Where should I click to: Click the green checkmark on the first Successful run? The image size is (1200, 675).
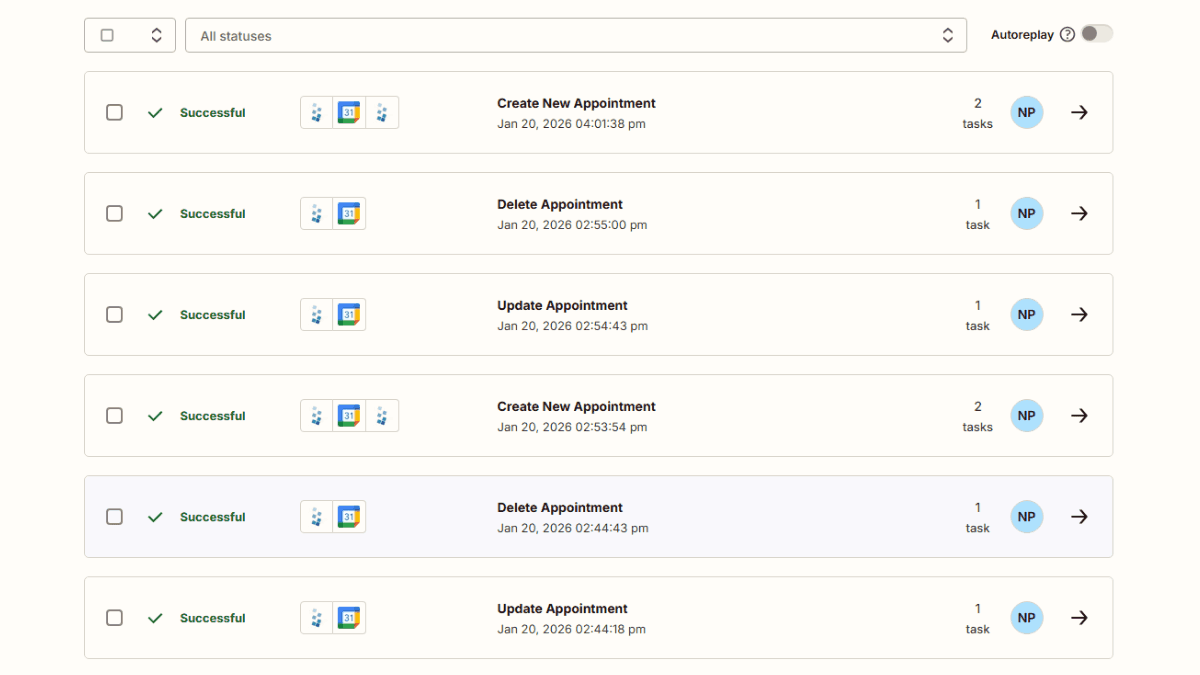pos(155,112)
